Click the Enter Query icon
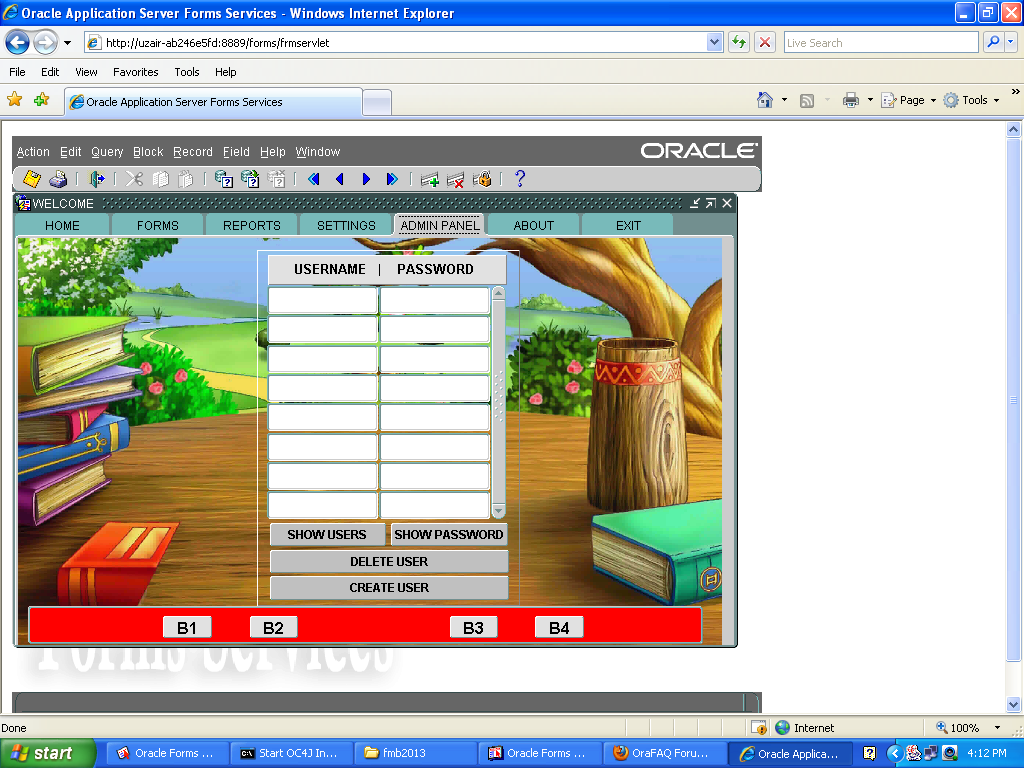Image resolution: width=1024 pixels, height=768 pixels. pos(223,178)
